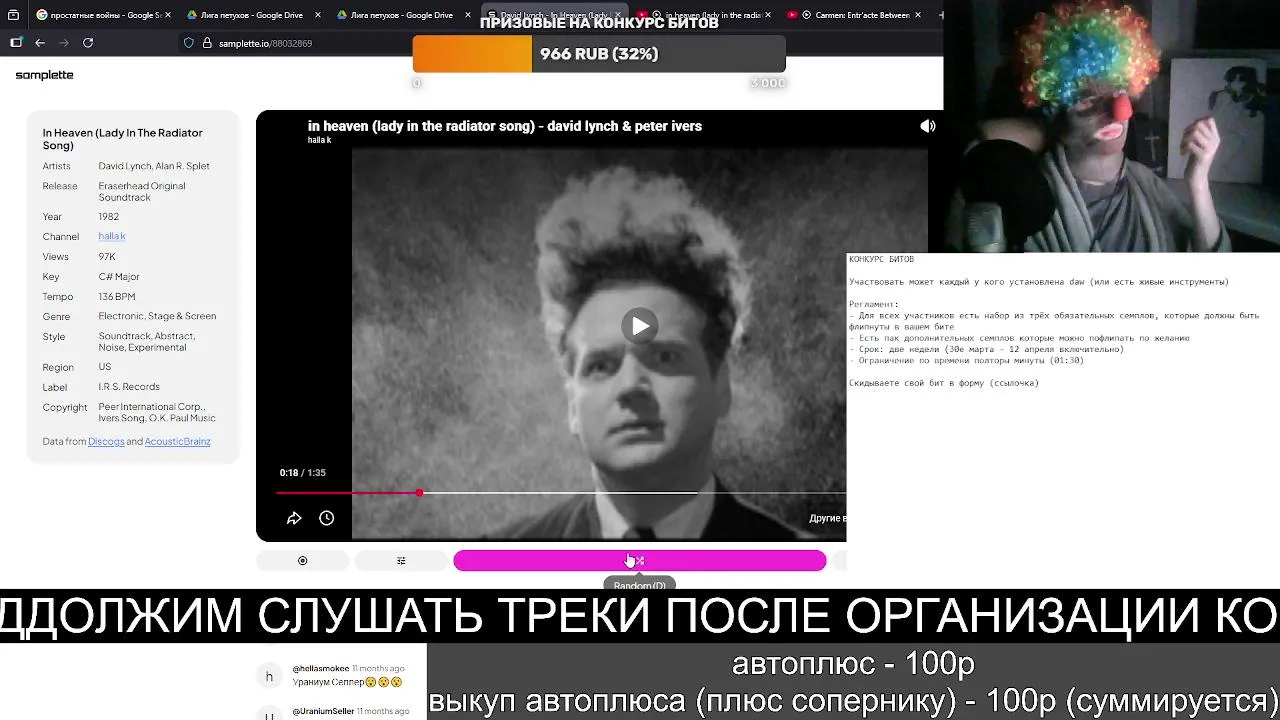This screenshot has height=720, width=1280.
Task: Click the '0:18 / 1:35' time display
Action: click(302, 472)
